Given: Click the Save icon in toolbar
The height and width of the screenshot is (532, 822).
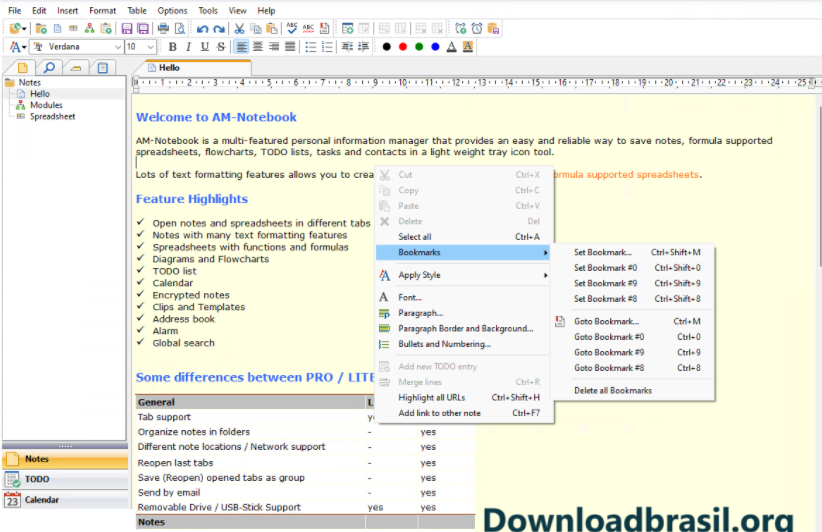Looking at the screenshot, I should 127,29.
